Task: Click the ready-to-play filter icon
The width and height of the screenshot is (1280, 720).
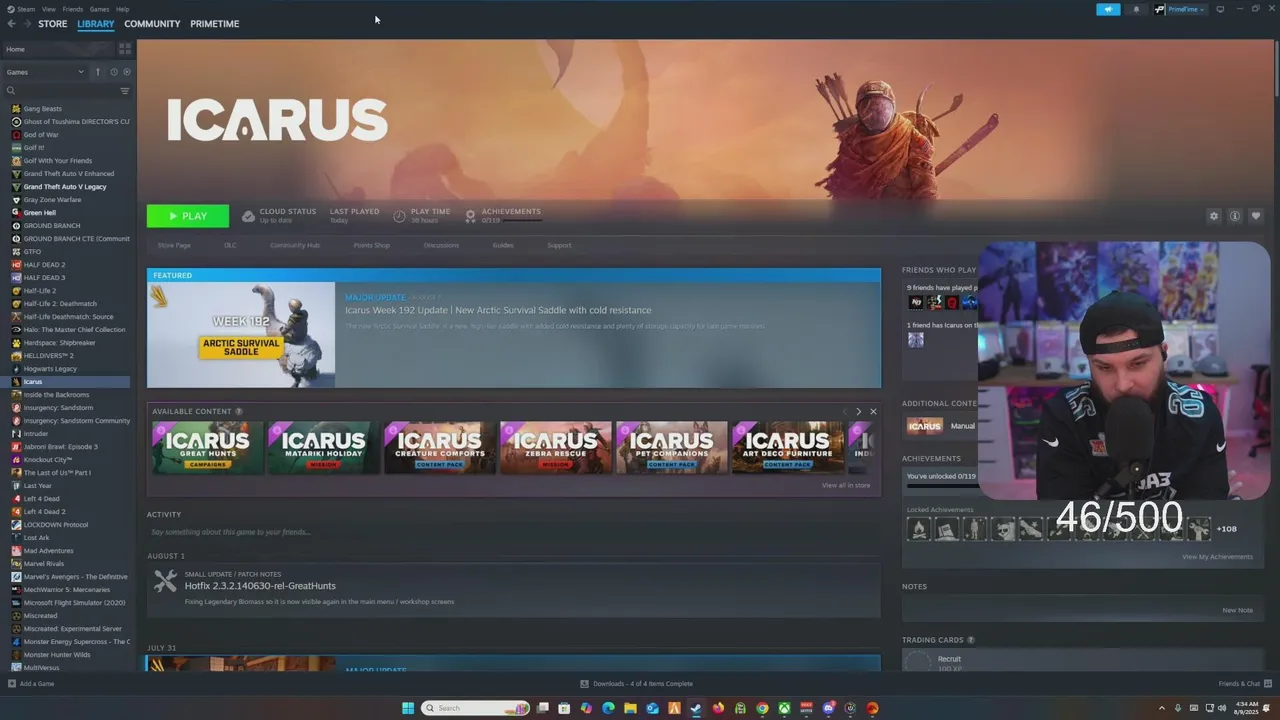Action: click(126, 72)
